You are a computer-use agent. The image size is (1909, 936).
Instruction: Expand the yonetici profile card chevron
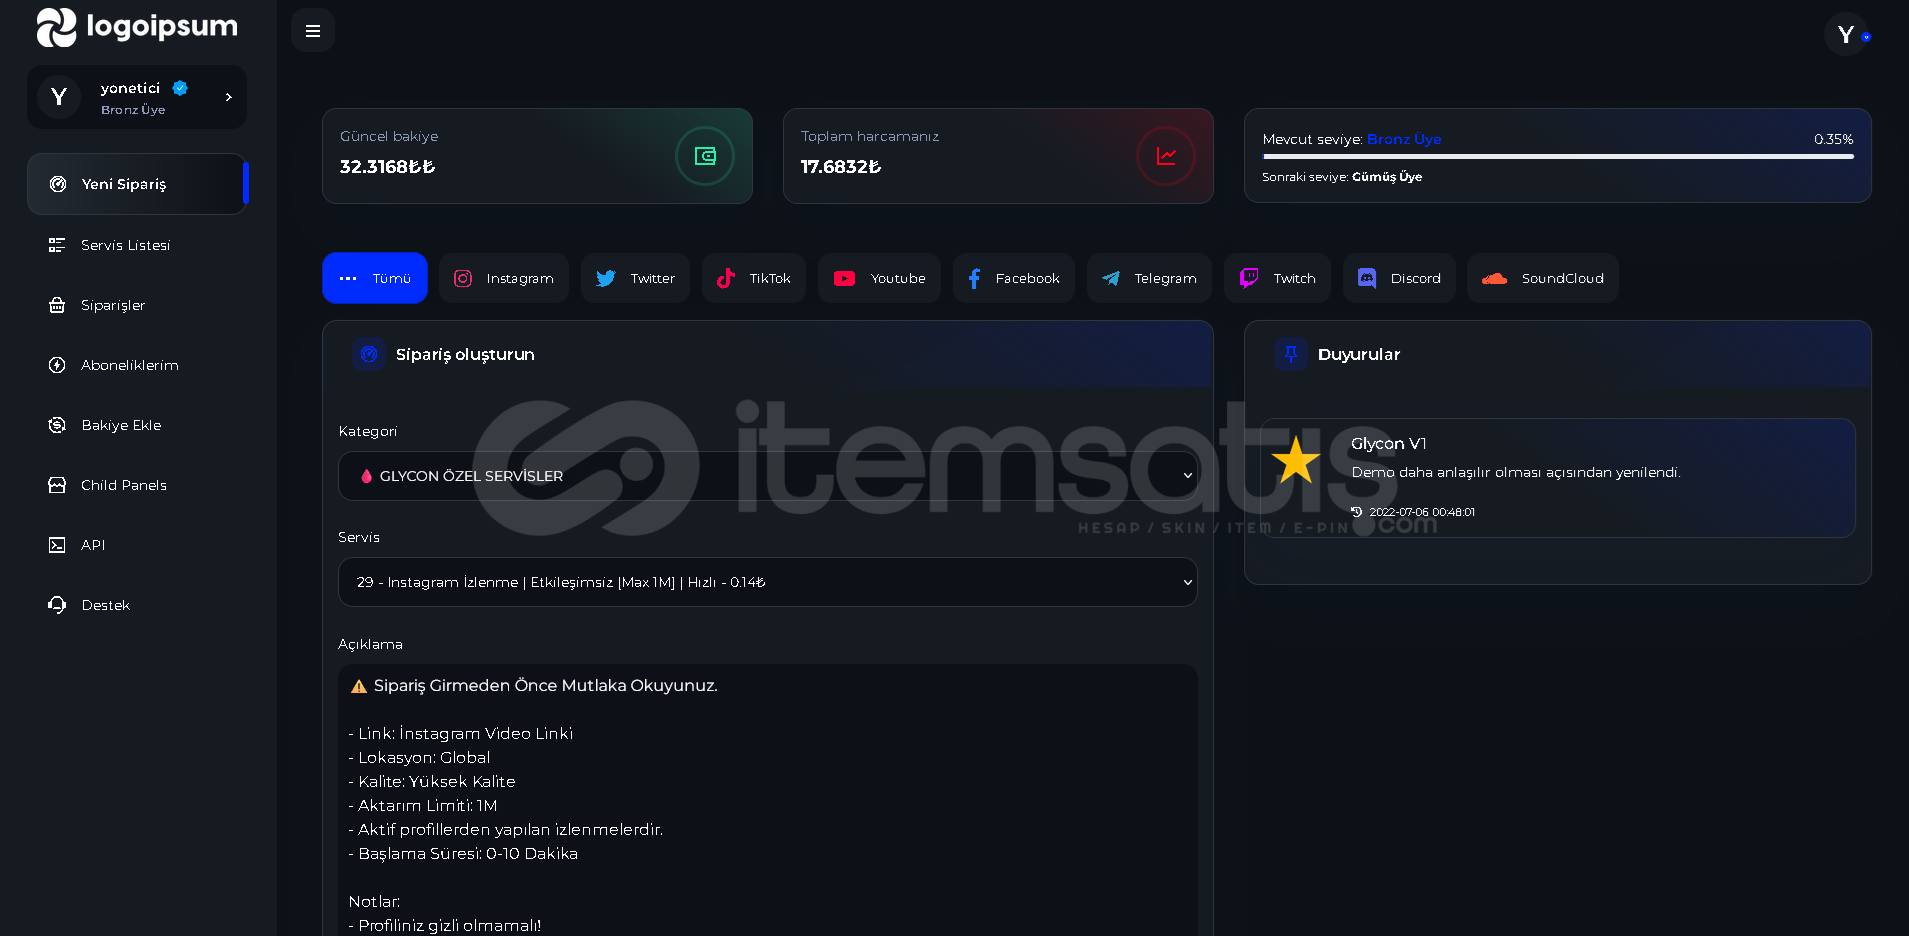point(229,97)
